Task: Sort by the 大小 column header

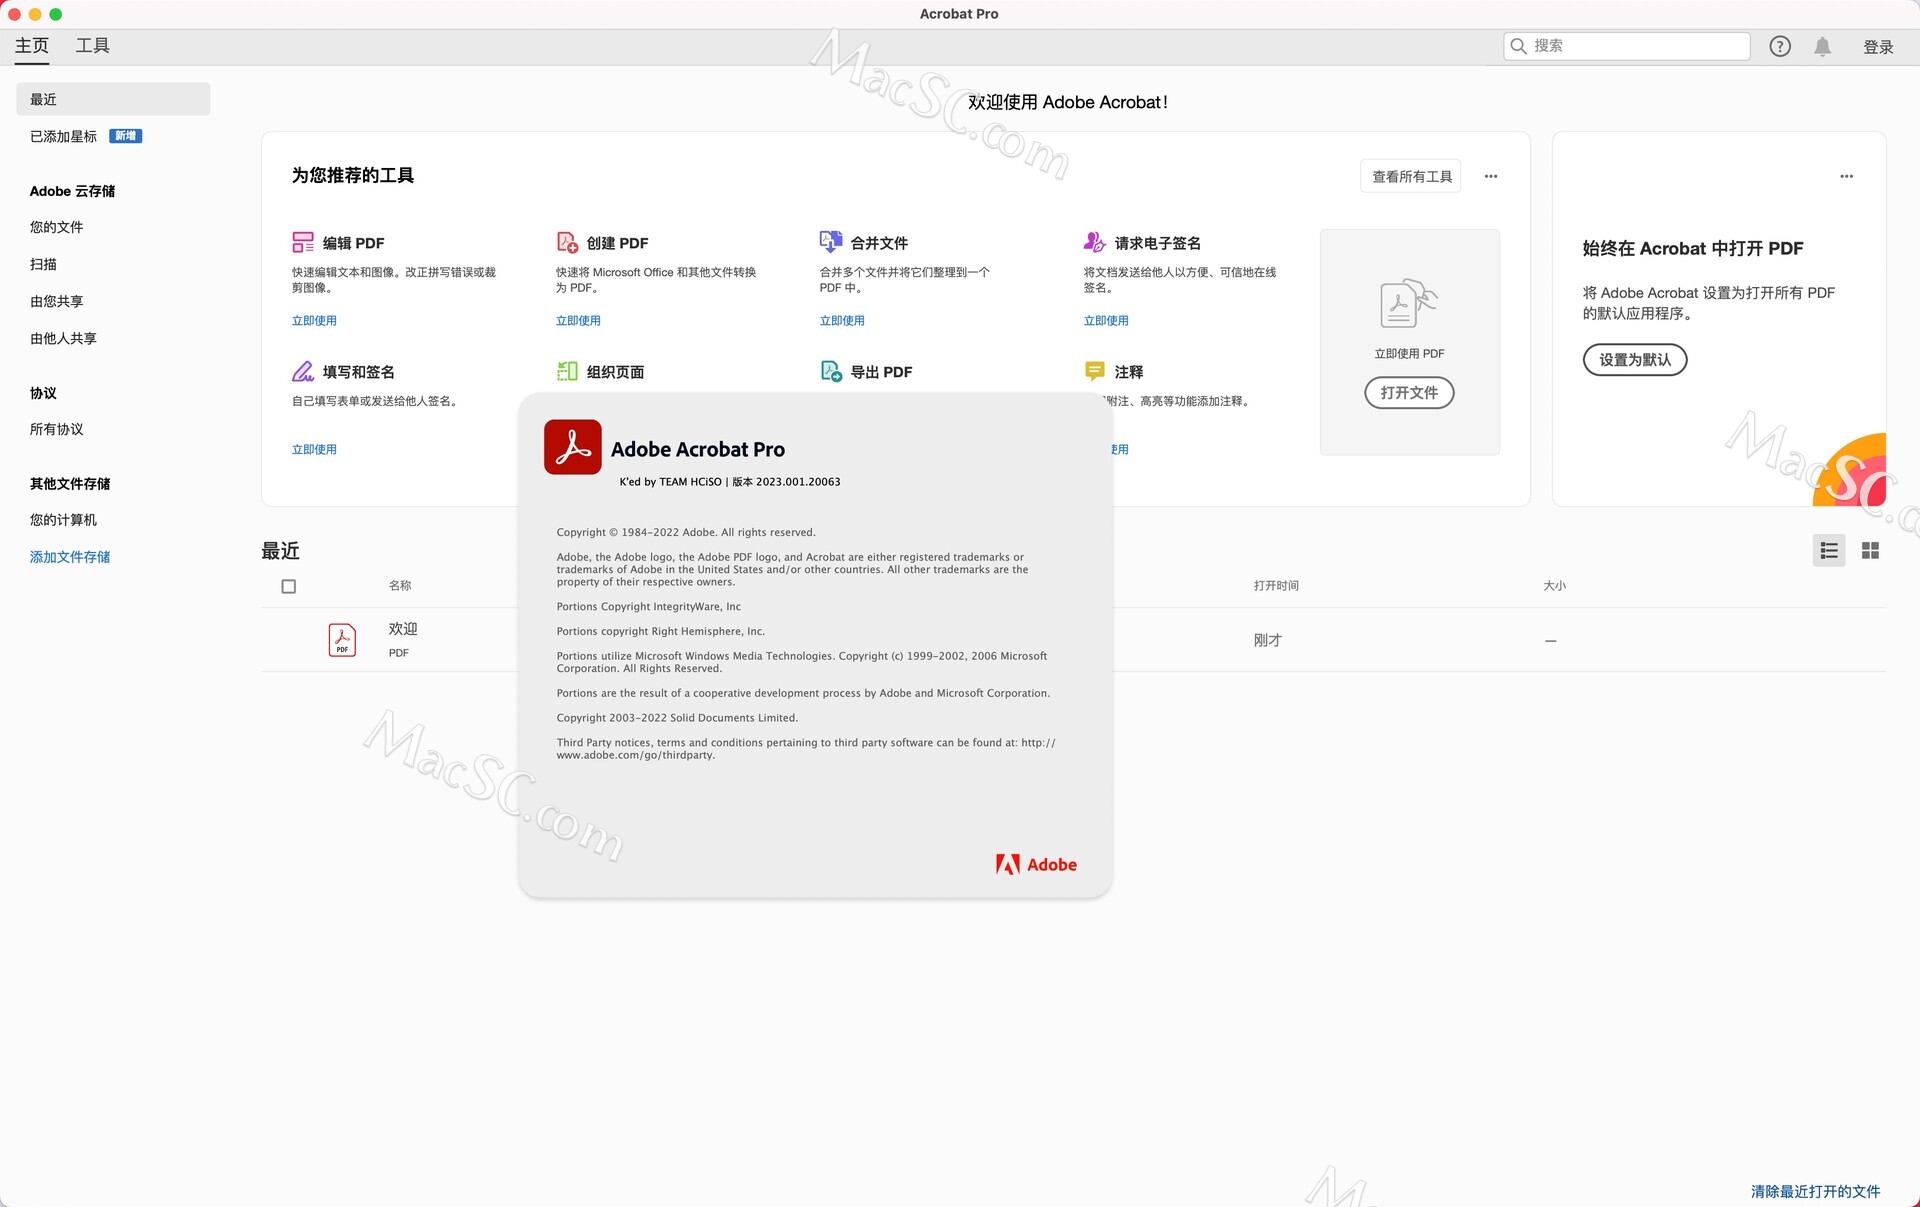Action: 1555,585
